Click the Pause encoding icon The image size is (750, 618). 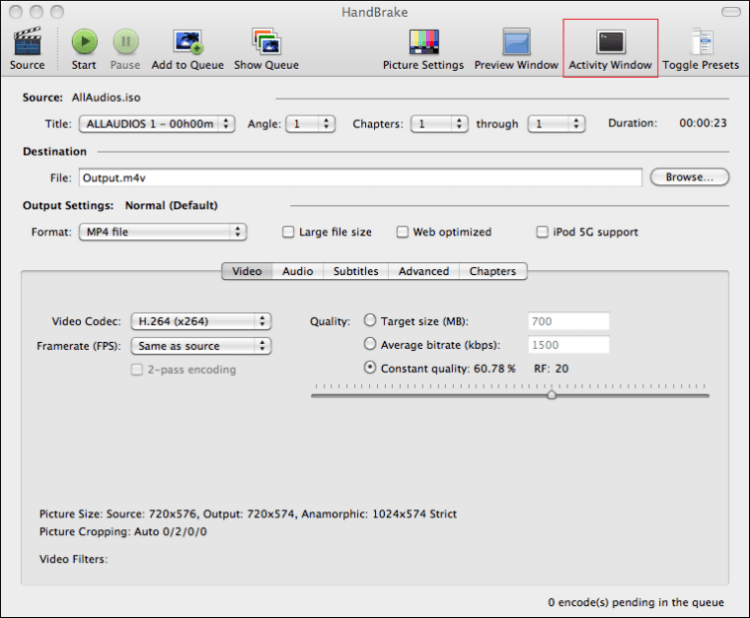(125, 42)
